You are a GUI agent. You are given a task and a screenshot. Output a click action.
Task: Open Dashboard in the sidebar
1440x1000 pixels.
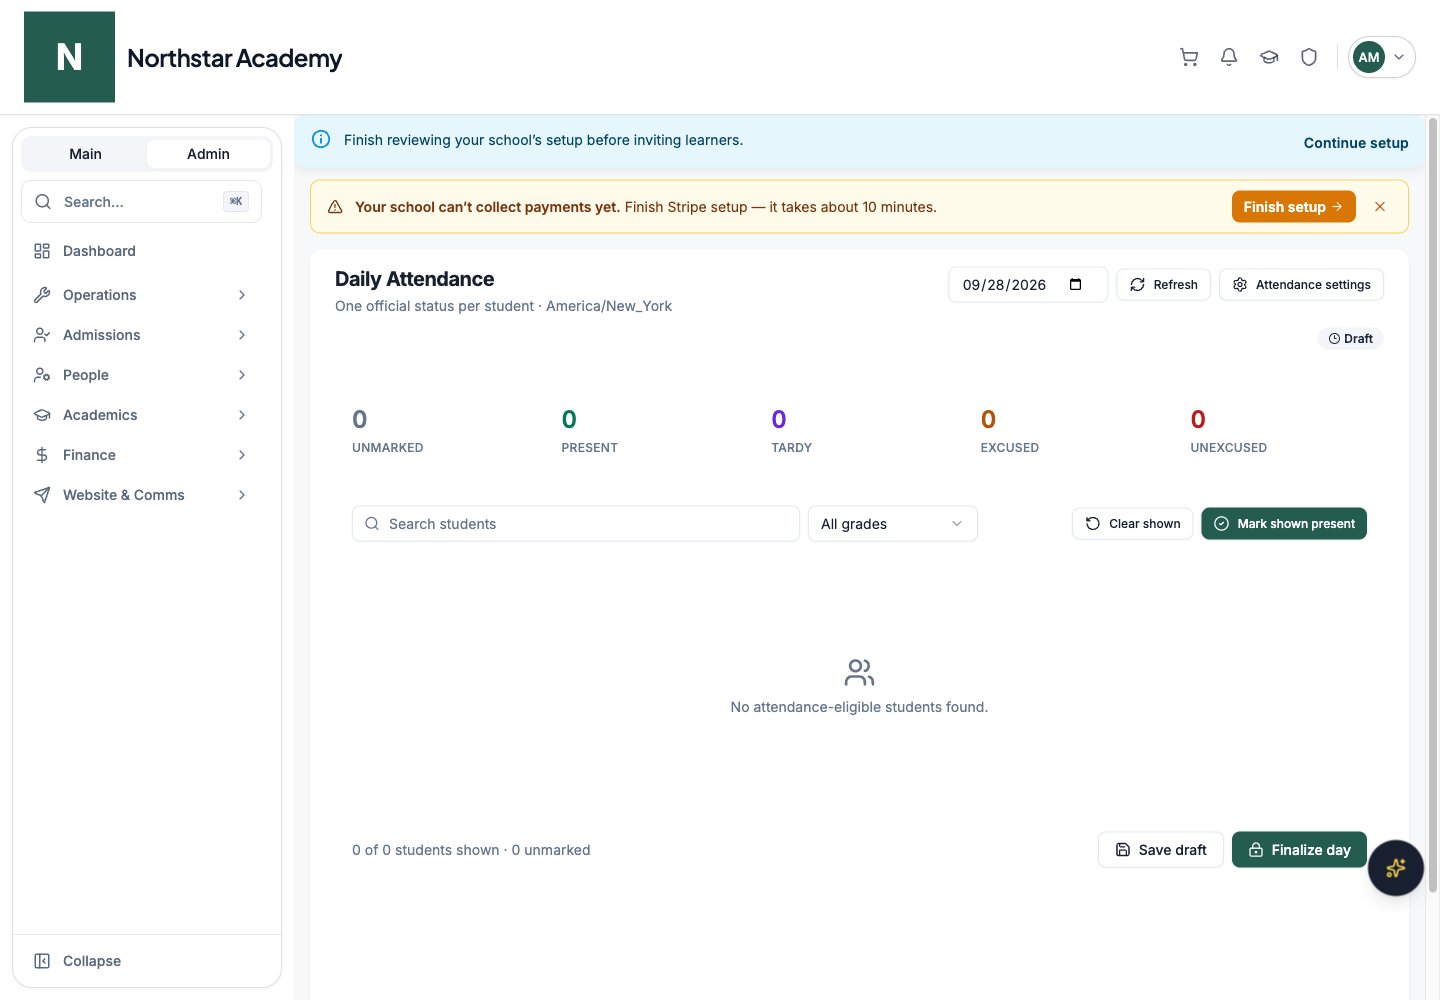pyautogui.click(x=141, y=251)
